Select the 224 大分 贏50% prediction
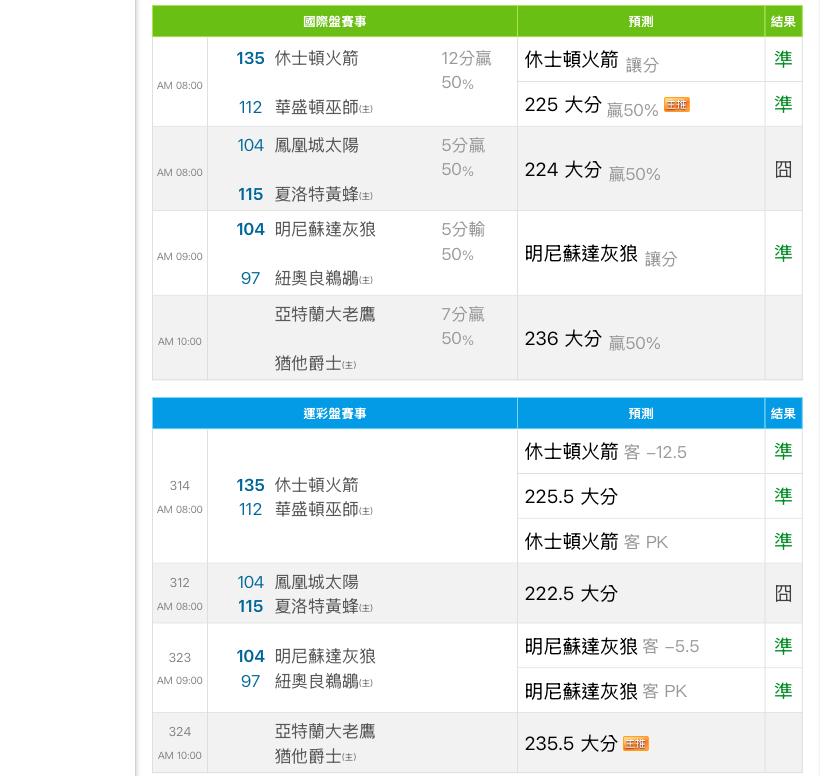Screen dimensions: 828x776 click(592, 170)
